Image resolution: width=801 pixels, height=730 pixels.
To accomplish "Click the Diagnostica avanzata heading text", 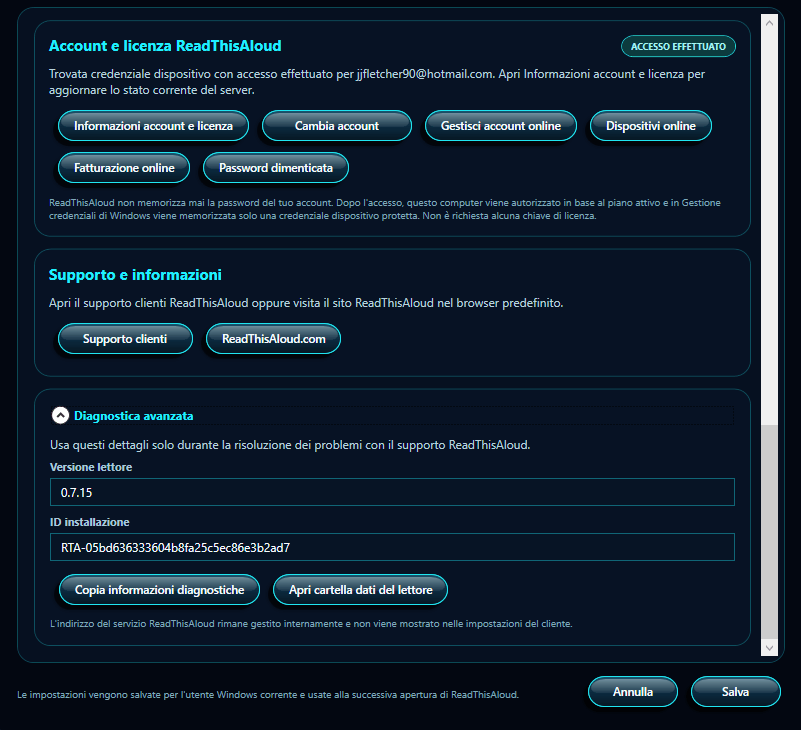I will pos(134,416).
